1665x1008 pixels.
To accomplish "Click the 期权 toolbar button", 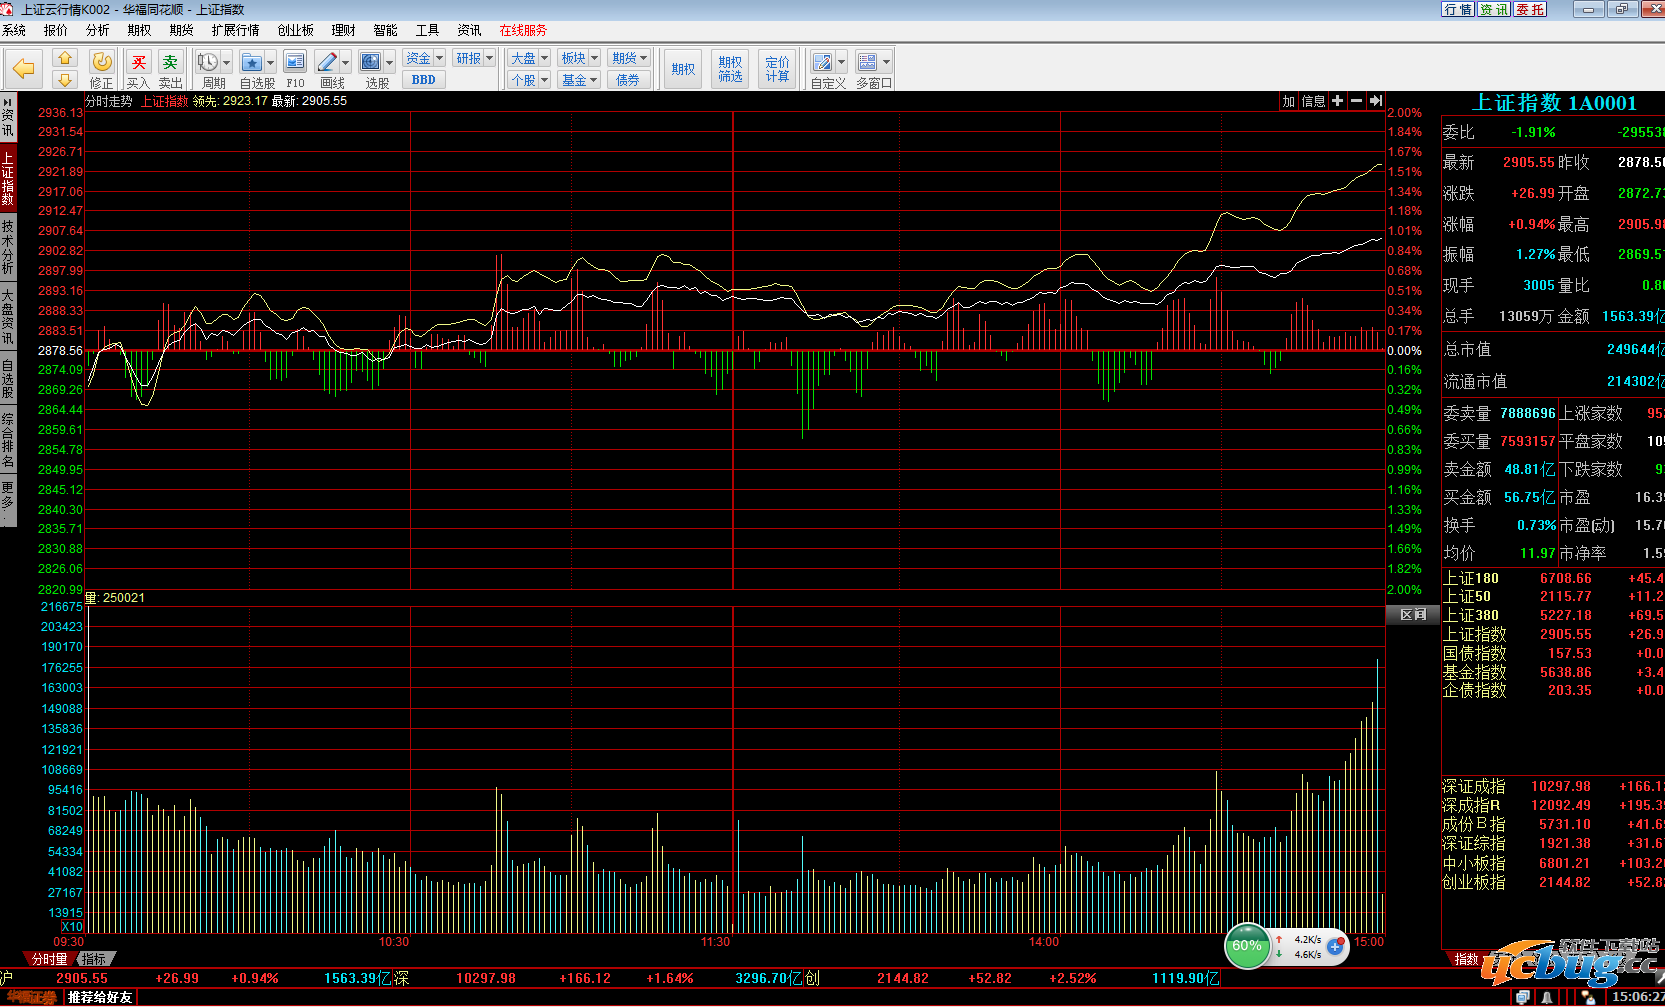I will [x=683, y=69].
